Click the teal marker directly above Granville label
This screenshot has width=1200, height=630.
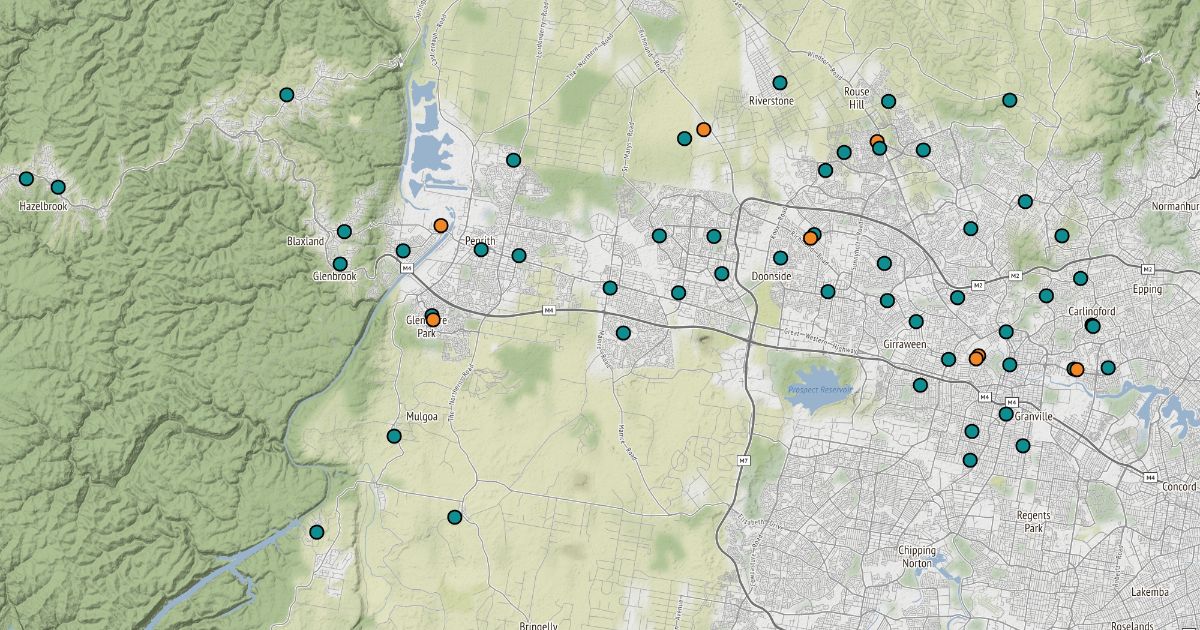pyautogui.click(x=1006, y=414)
